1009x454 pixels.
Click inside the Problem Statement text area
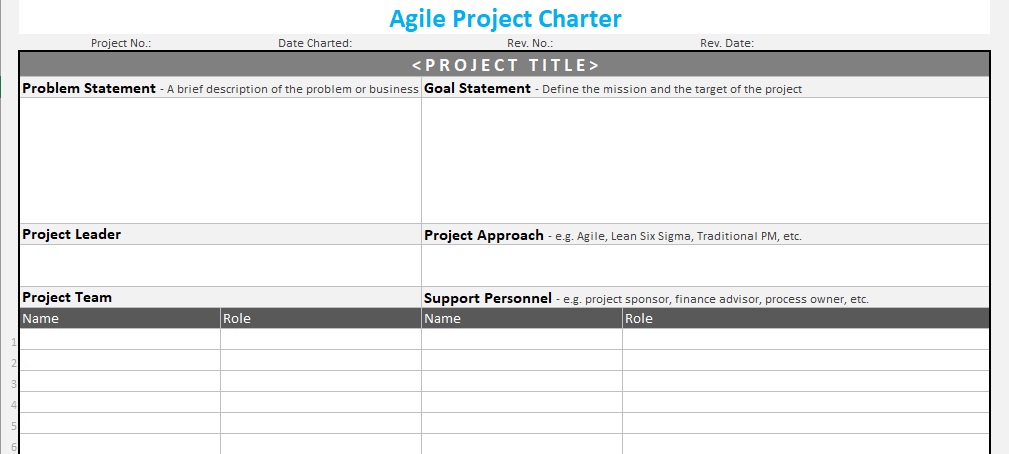tap(220, 160)
